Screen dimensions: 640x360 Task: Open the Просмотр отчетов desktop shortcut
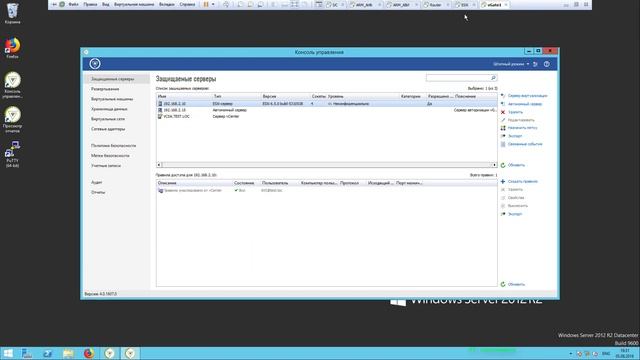[13, 119]
